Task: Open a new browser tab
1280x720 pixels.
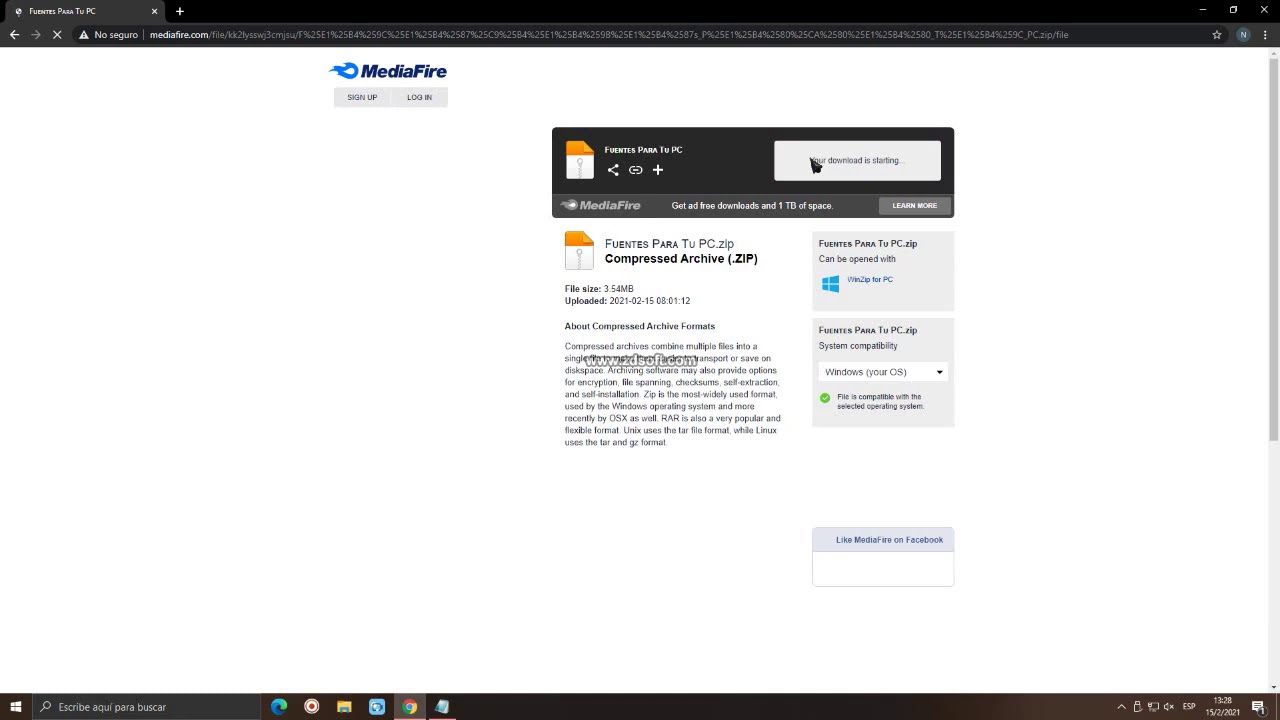Action: click(x=180, y=11)
